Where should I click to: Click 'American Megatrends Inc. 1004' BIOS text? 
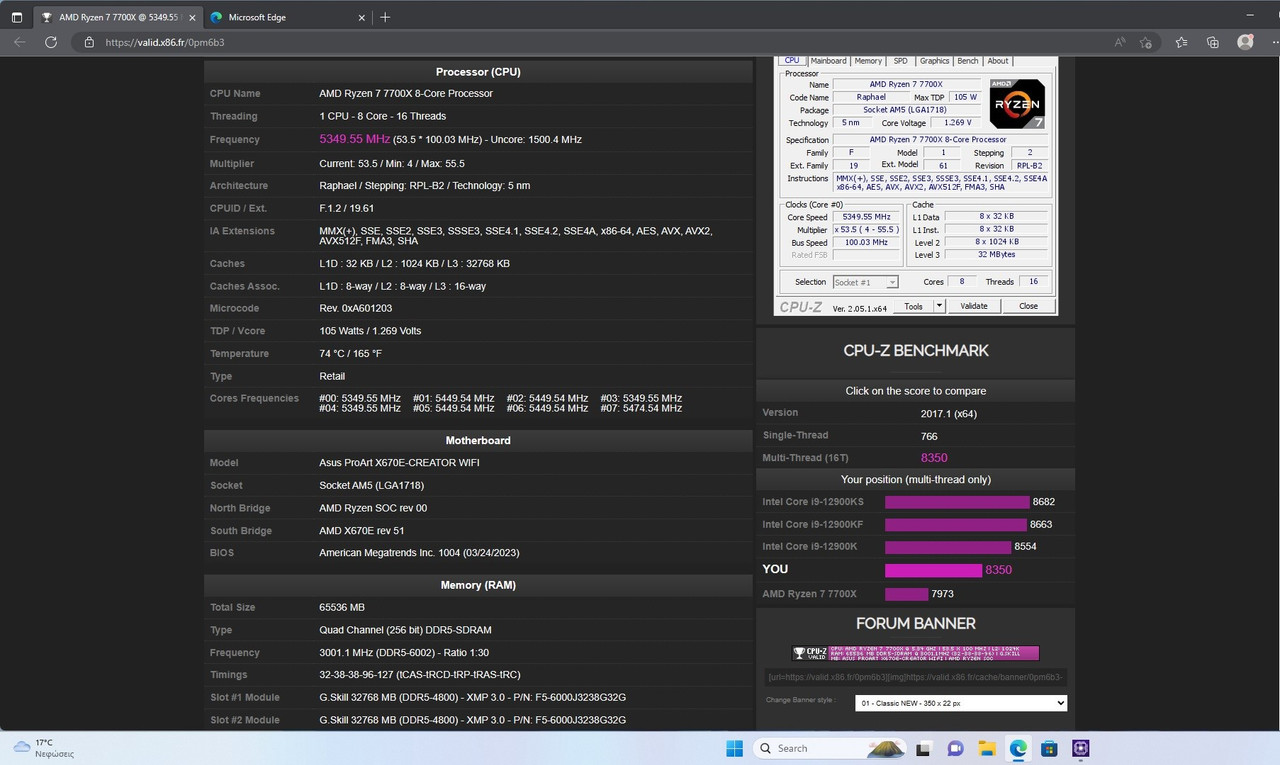[x=419, y=553]
